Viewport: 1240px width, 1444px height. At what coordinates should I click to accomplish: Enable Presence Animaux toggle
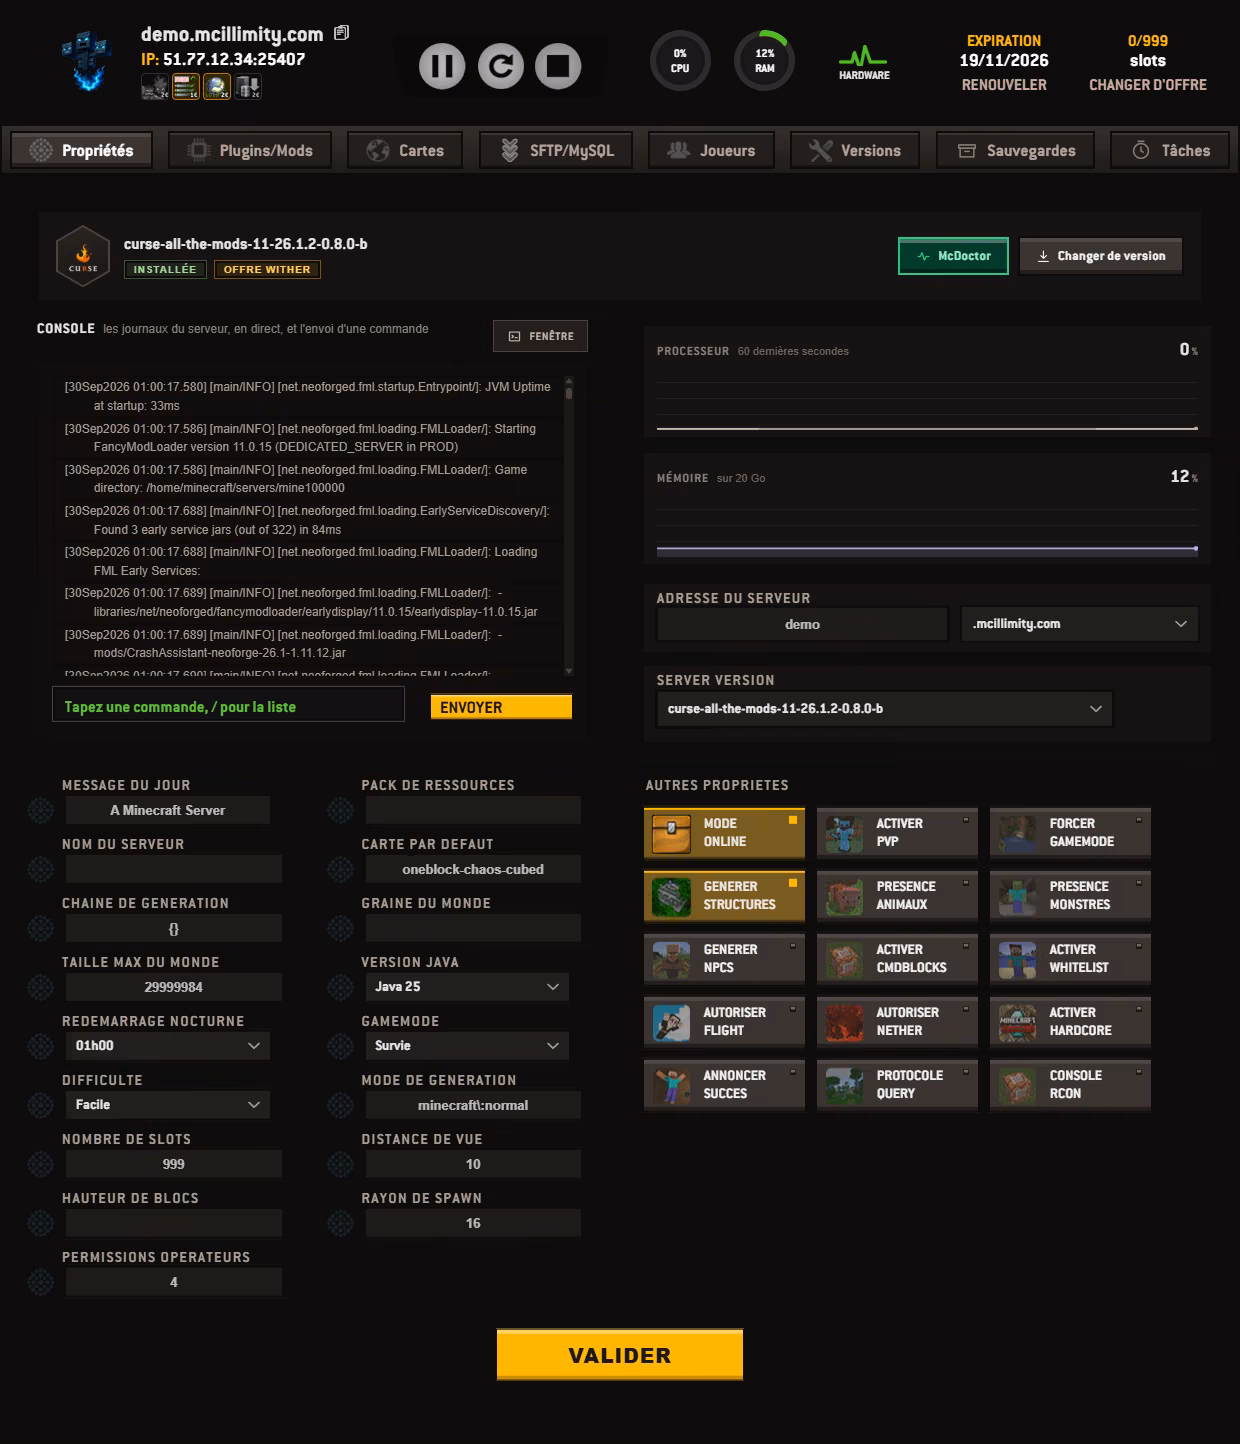[x=897, y=896]
